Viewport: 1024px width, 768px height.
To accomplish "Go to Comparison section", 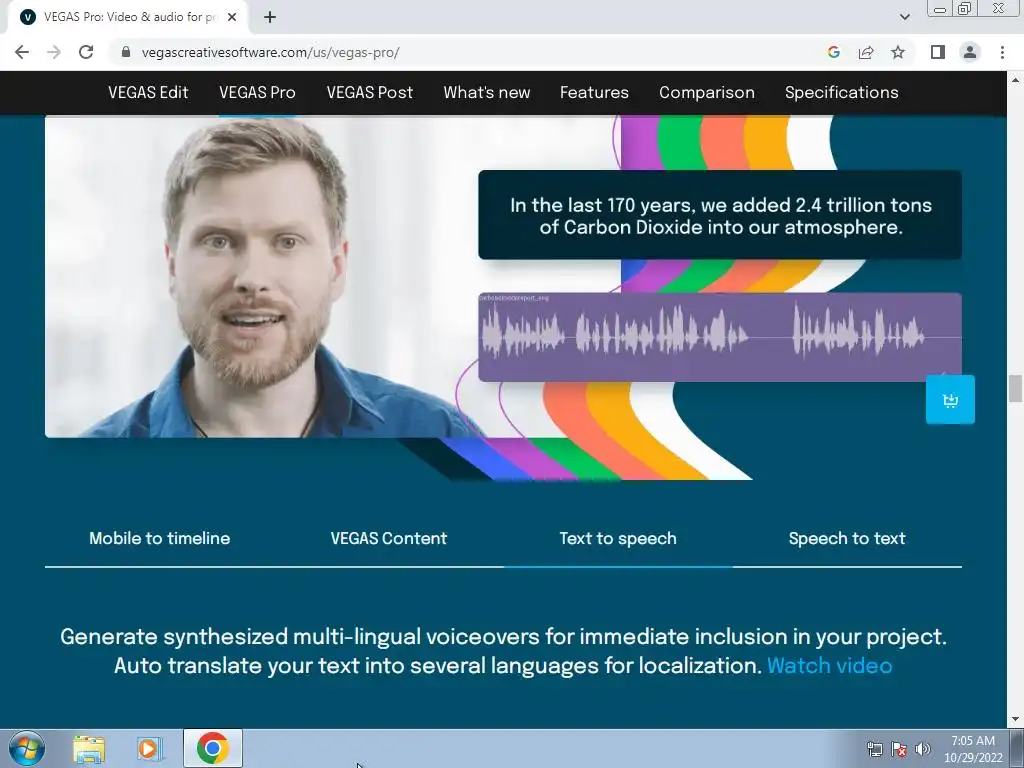I will 707,93.
